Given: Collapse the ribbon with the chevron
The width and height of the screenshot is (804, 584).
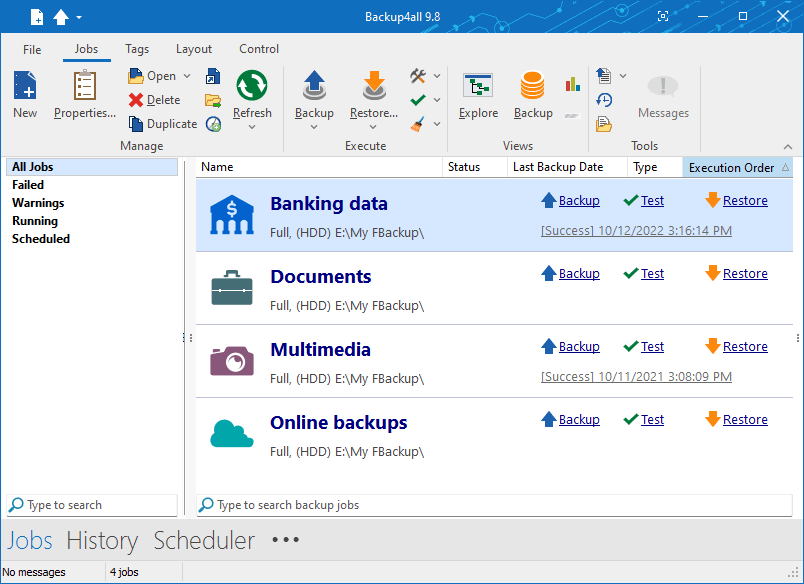Looking at the screenshot, I should pos(788,147).
